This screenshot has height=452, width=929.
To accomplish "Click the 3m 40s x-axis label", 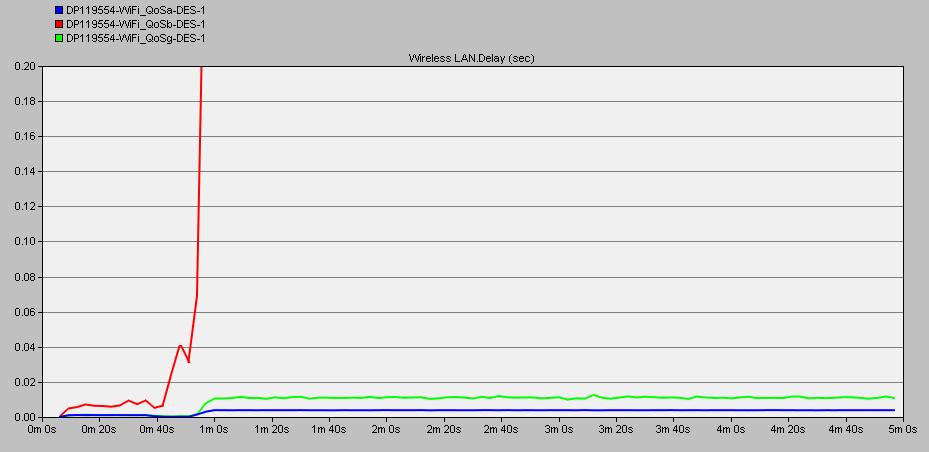I will [x=672, y=429].
